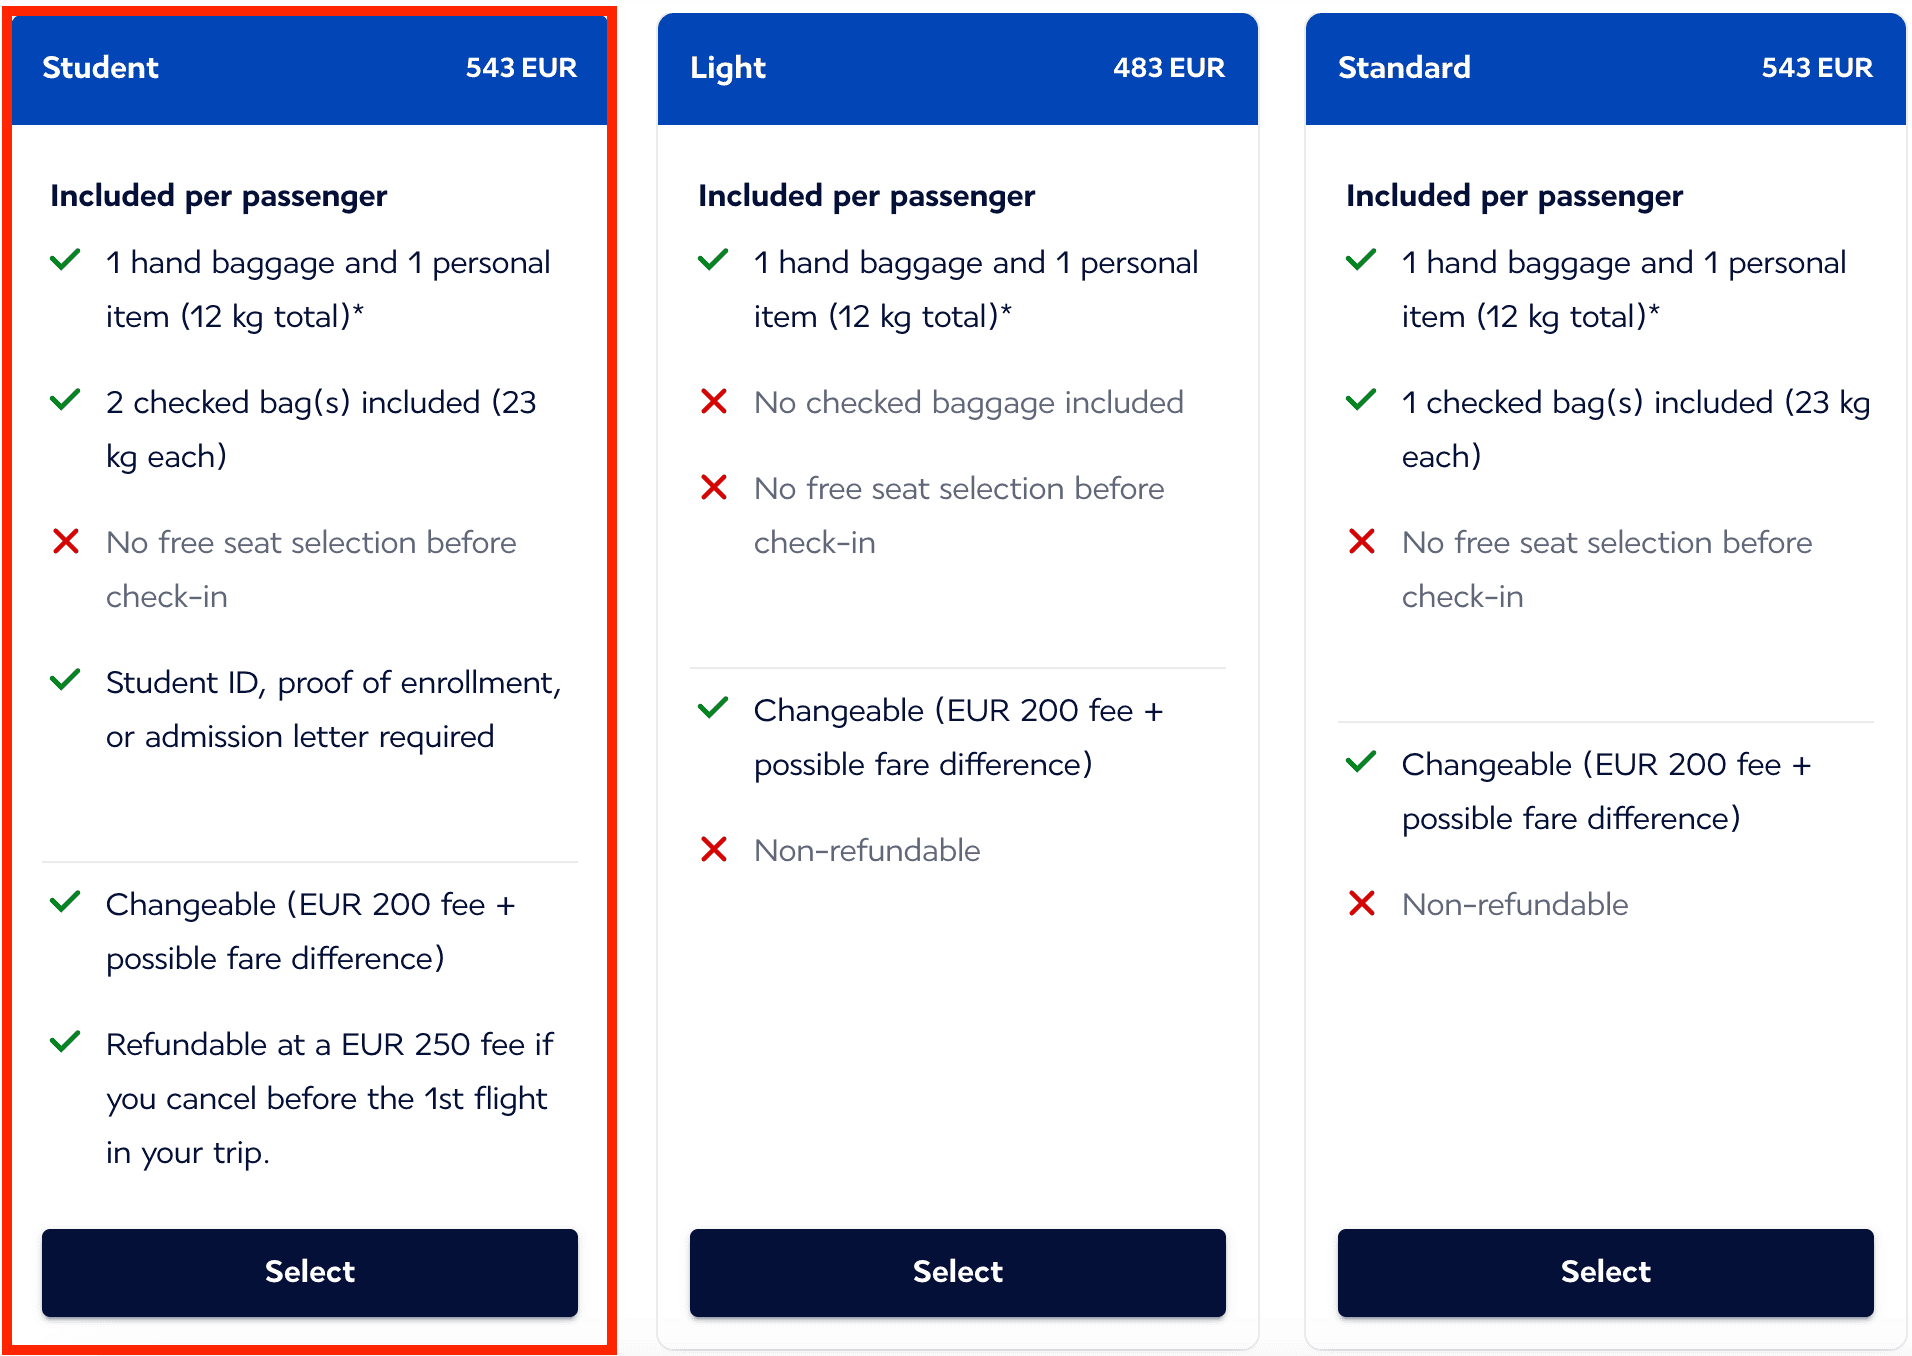The height and width of the screenshot is (1356, 1912).
Task: Select the Standard fare
Action: pos(1605,1271)
